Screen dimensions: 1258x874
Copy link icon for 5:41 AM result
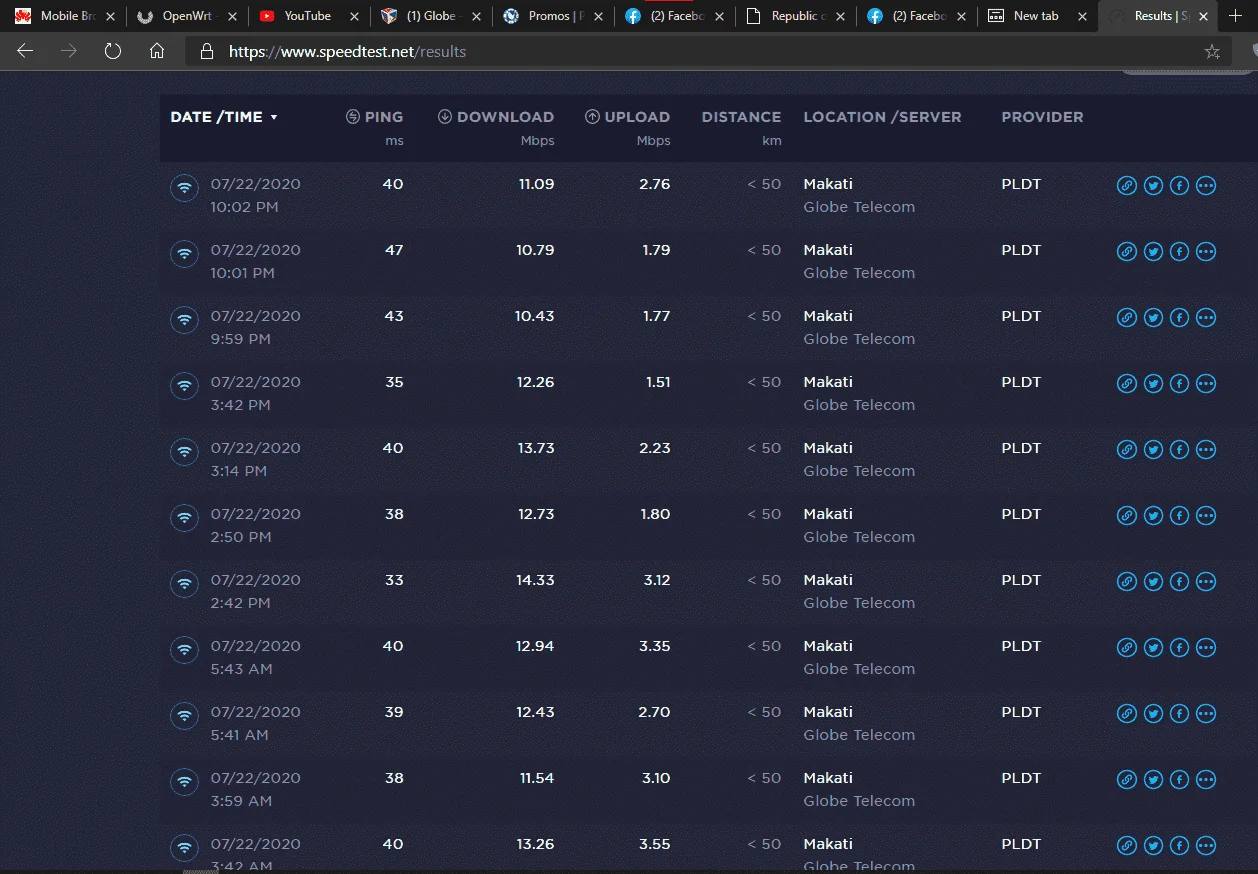(1126, 714)
